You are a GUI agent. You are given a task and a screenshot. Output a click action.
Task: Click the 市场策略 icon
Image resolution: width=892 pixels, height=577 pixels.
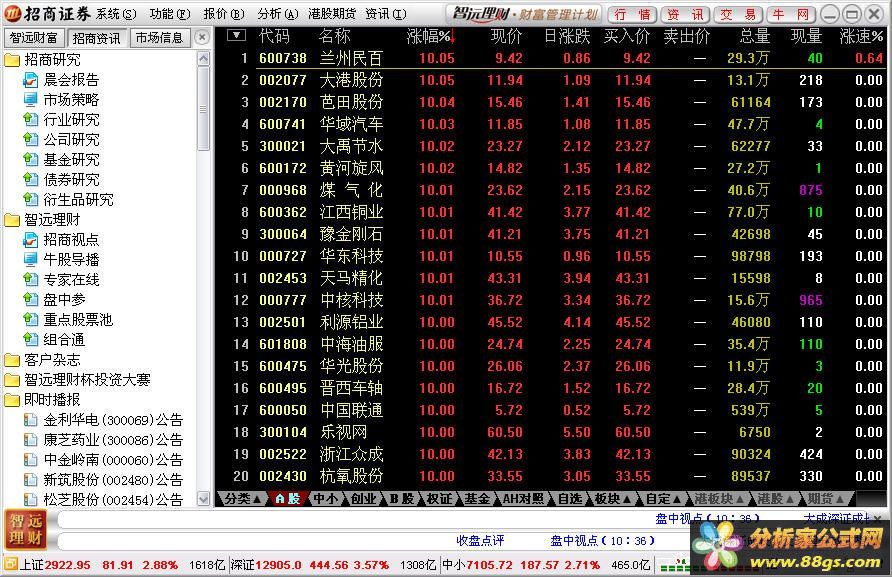(30, 100)
